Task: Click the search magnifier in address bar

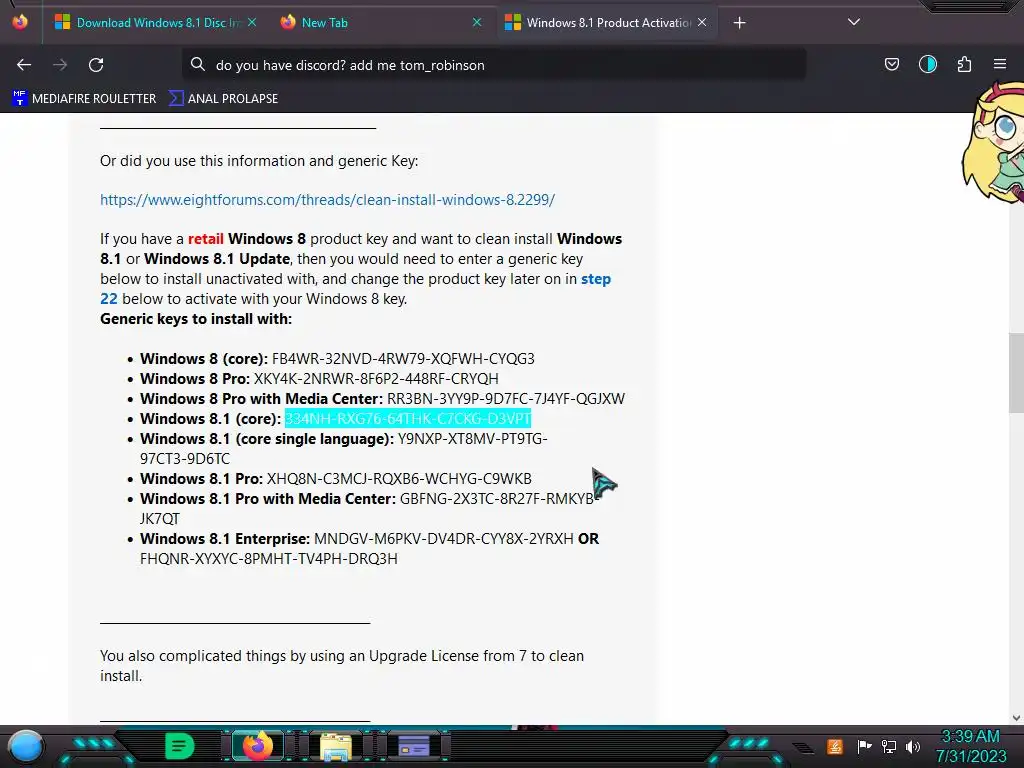Action: pos(197,65)
